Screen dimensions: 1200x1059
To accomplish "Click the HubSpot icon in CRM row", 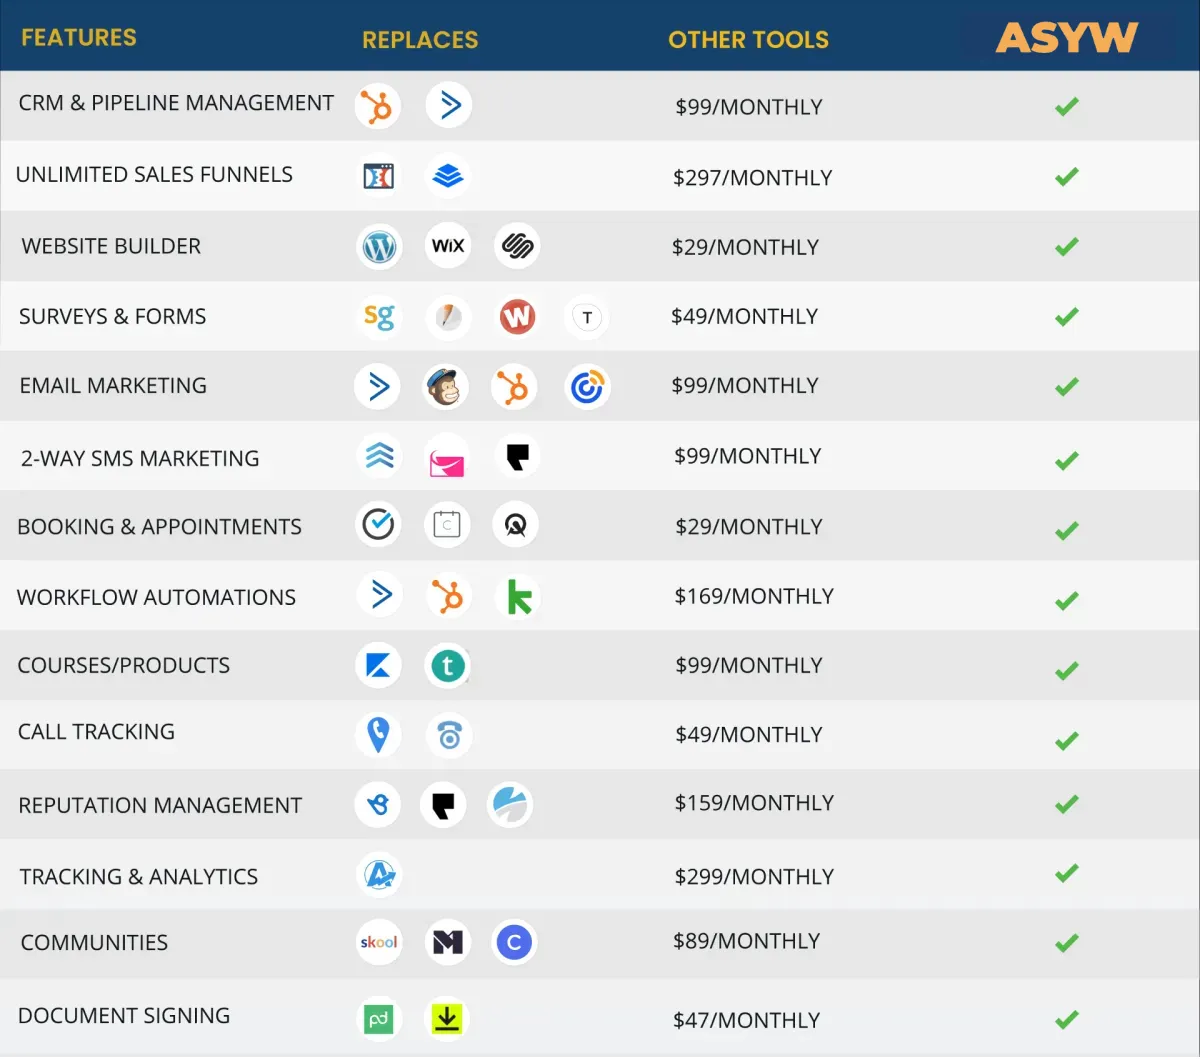I will 378,107.
